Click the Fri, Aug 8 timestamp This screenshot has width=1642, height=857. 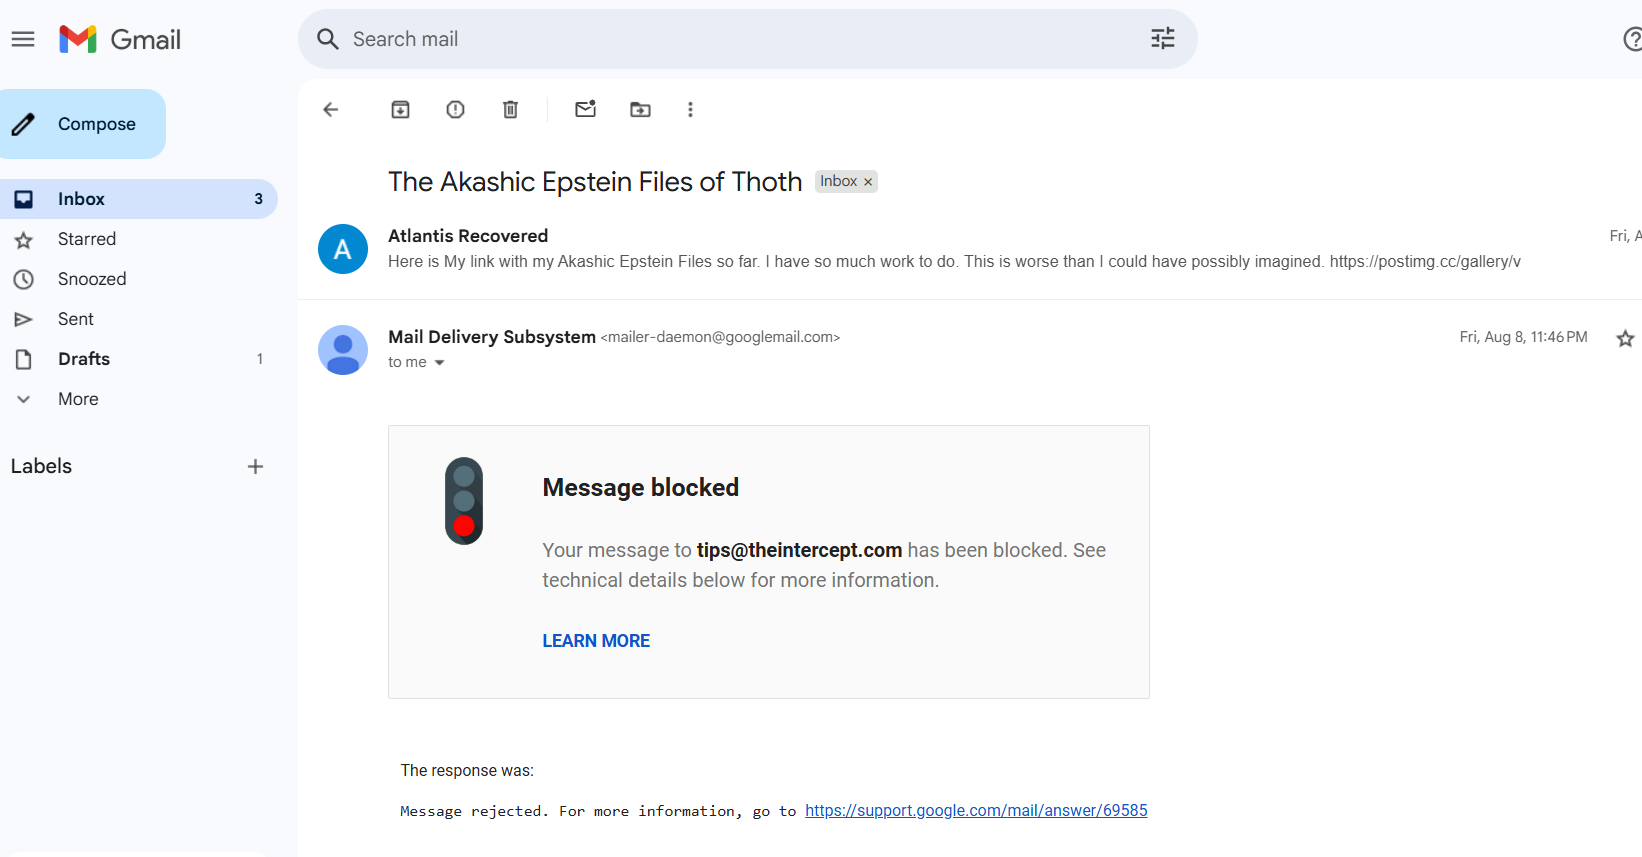pyautogui.click(x=1523, y=337)
